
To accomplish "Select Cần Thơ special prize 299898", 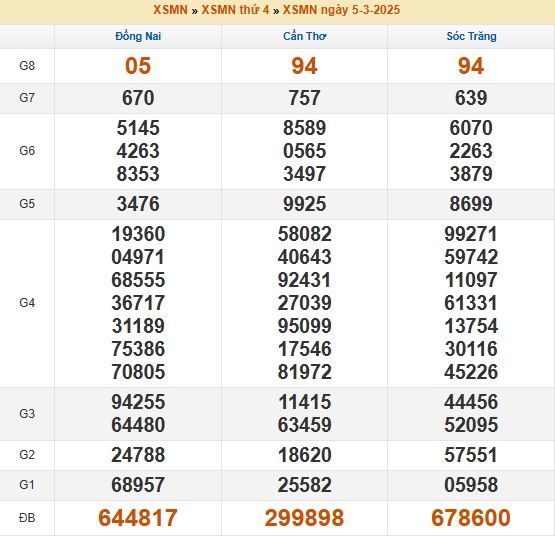I will (304, 518).
